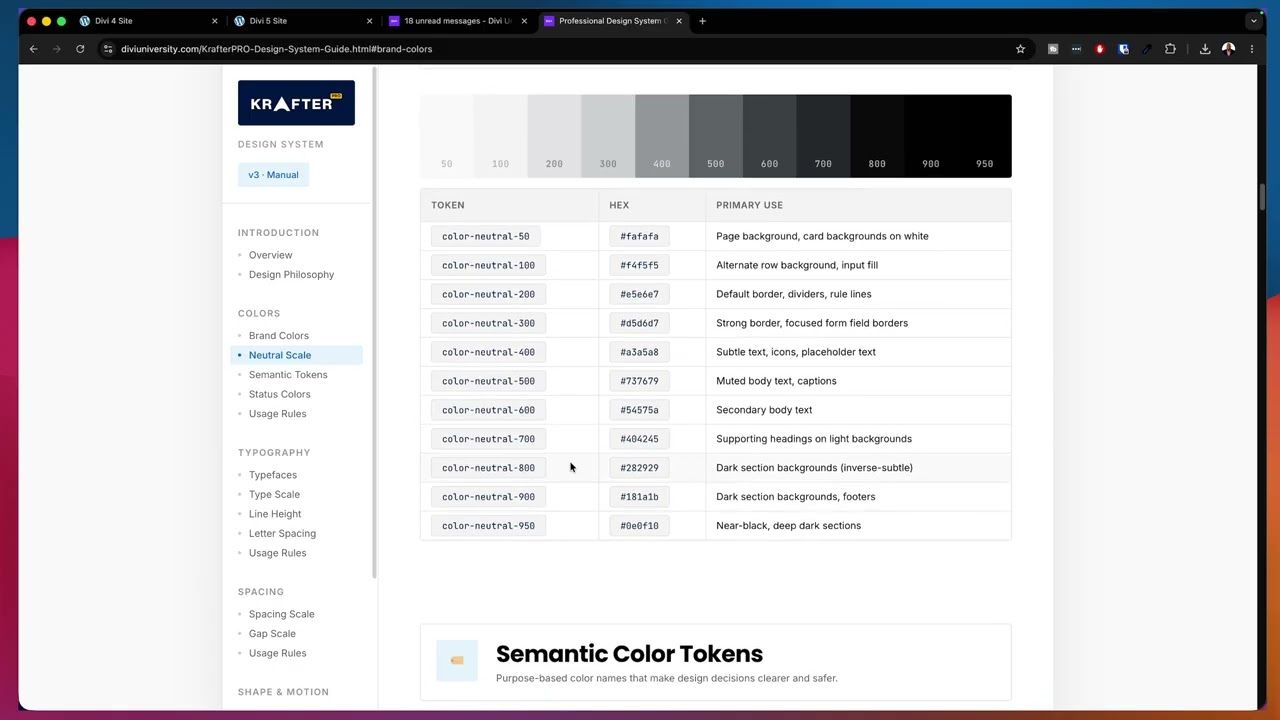Click the sidebar vertical scrollbar
The height and width of the screenshot is (720, 1280).
[x=375, y=323]
